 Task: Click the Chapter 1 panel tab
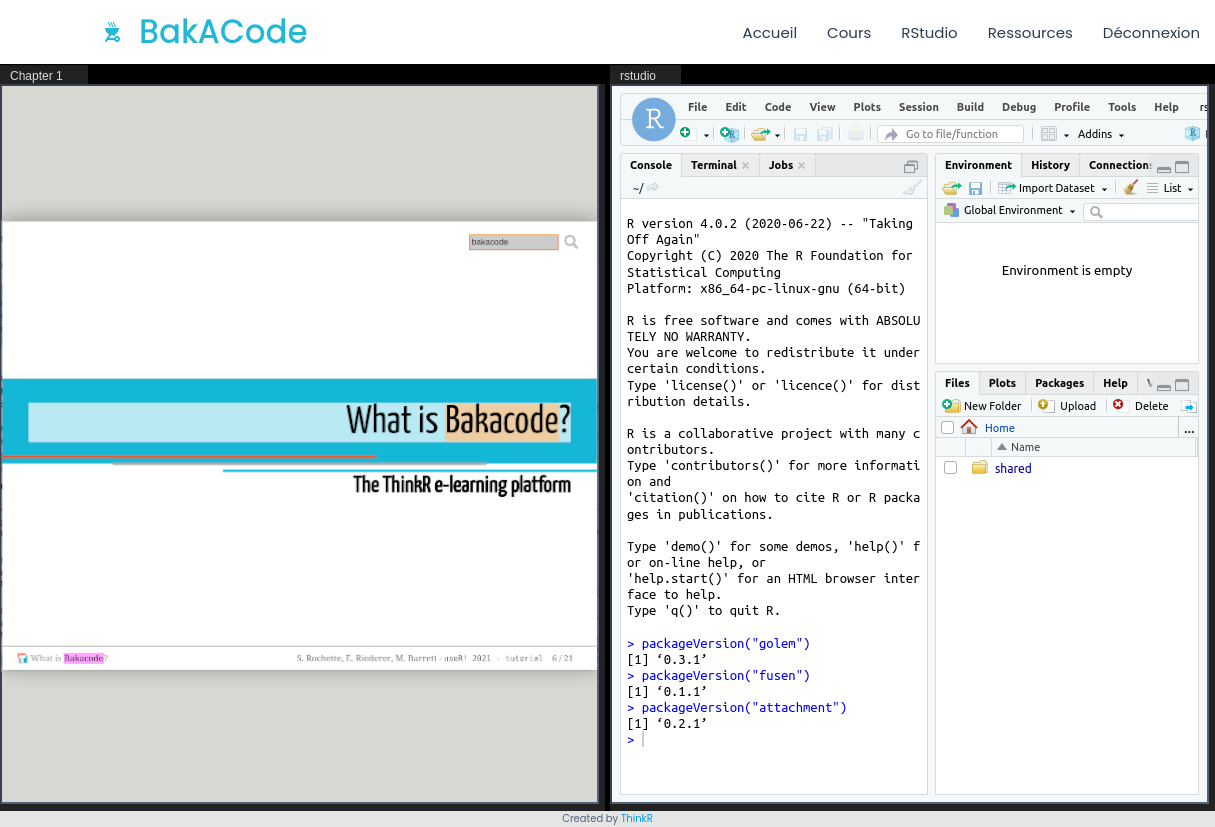coord(44,75)
